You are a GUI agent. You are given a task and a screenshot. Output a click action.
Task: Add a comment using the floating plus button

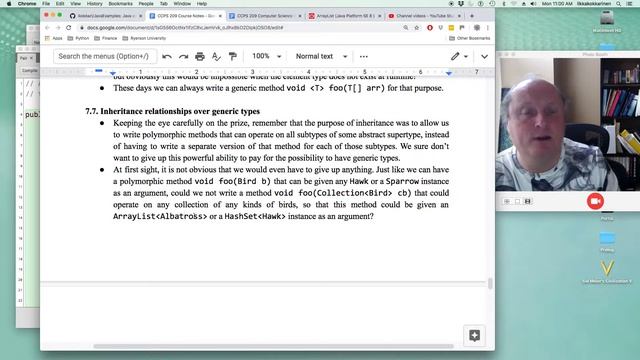(x=474, y=336)
